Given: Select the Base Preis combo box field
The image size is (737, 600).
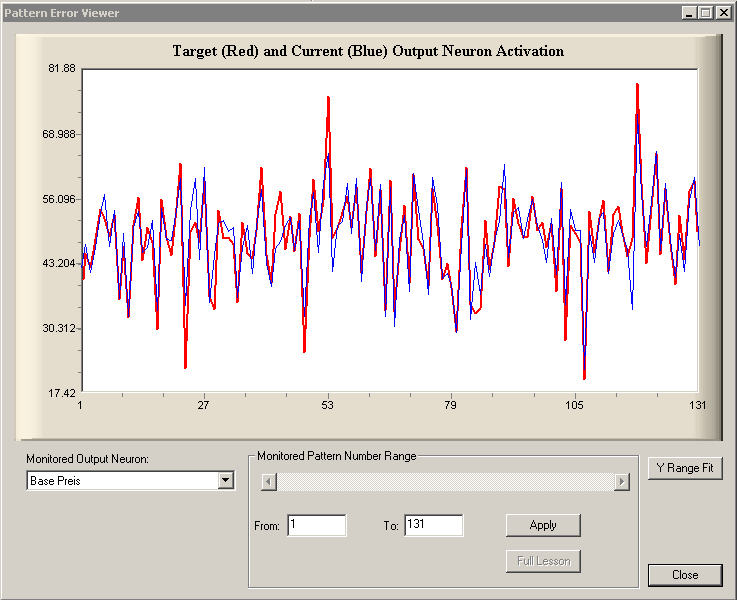Looking at the screenshot, I should [x=121, y=481].
